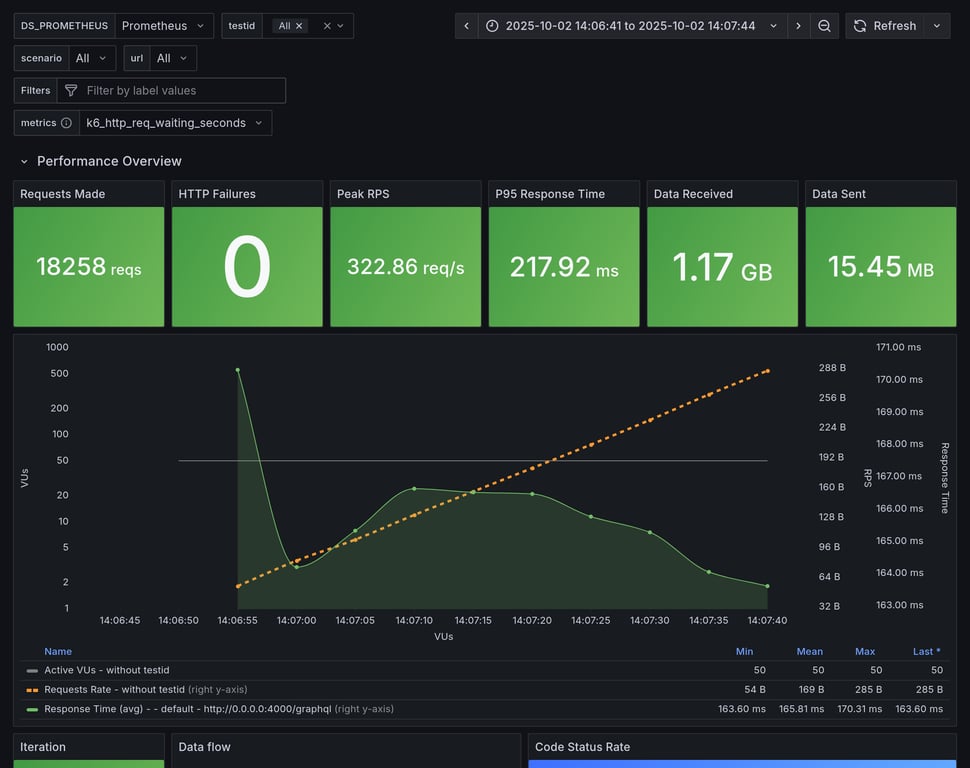Click the Requests Made panel title
This screenshot has height=768, width=970.
tap(62, 194)
